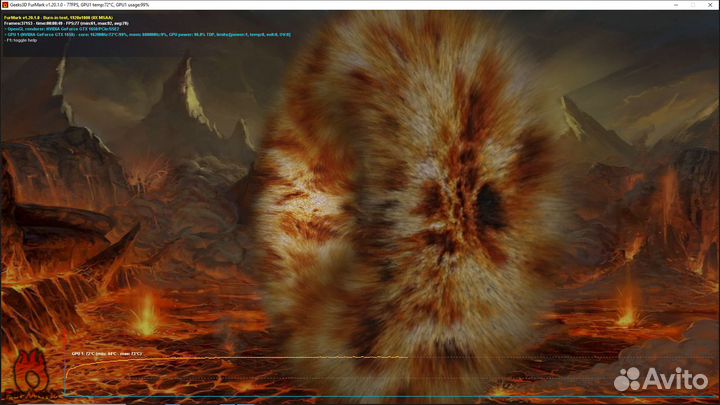Image resolution: width=720 pixels, height=405 pixels.
Task: Click the blue temperature graph frame border
Action: coord(66,380)
